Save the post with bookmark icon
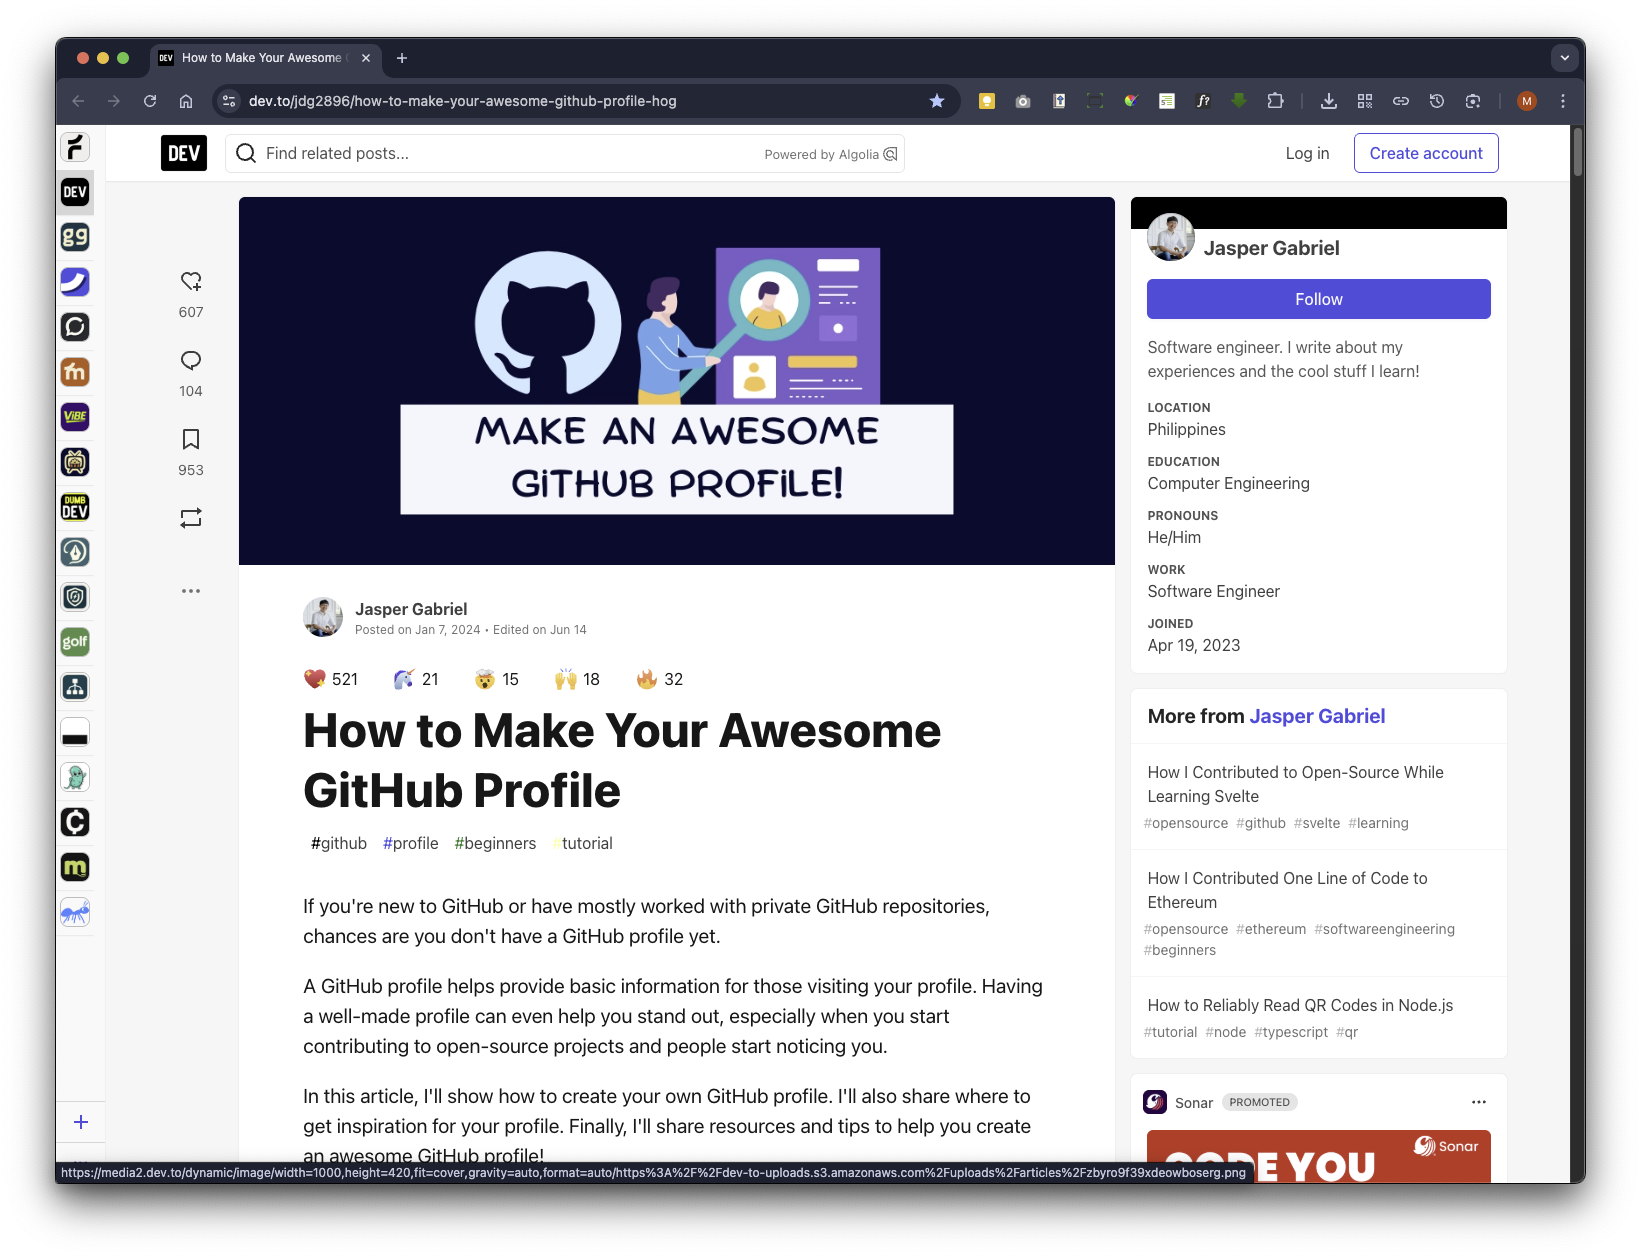The height and width of the screenshot is (1257, 1641). coord(191,440)
